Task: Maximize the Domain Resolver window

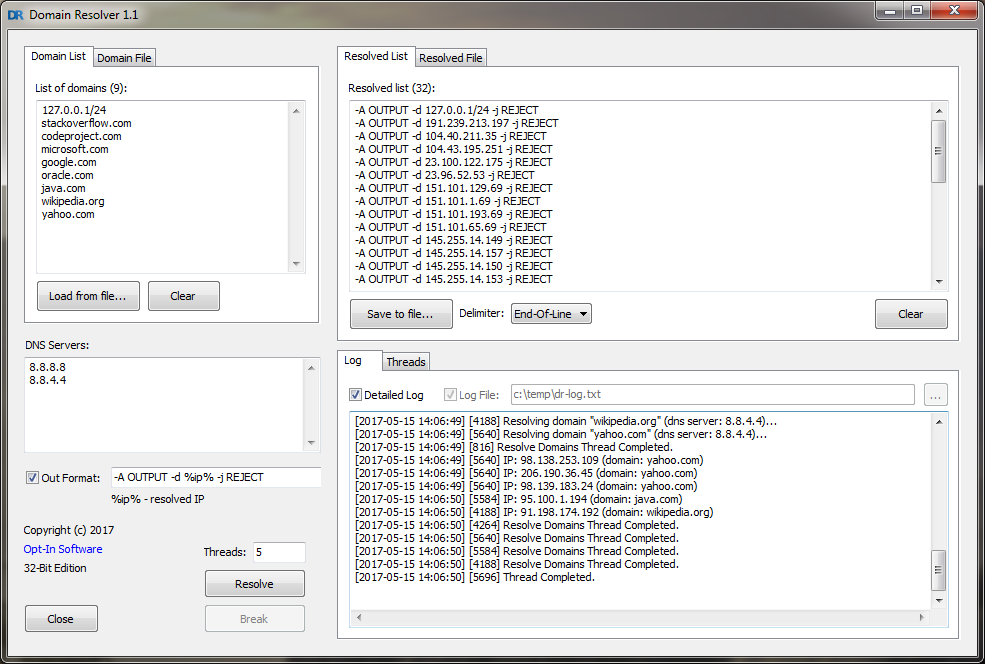Action: (x=916, y=11)
